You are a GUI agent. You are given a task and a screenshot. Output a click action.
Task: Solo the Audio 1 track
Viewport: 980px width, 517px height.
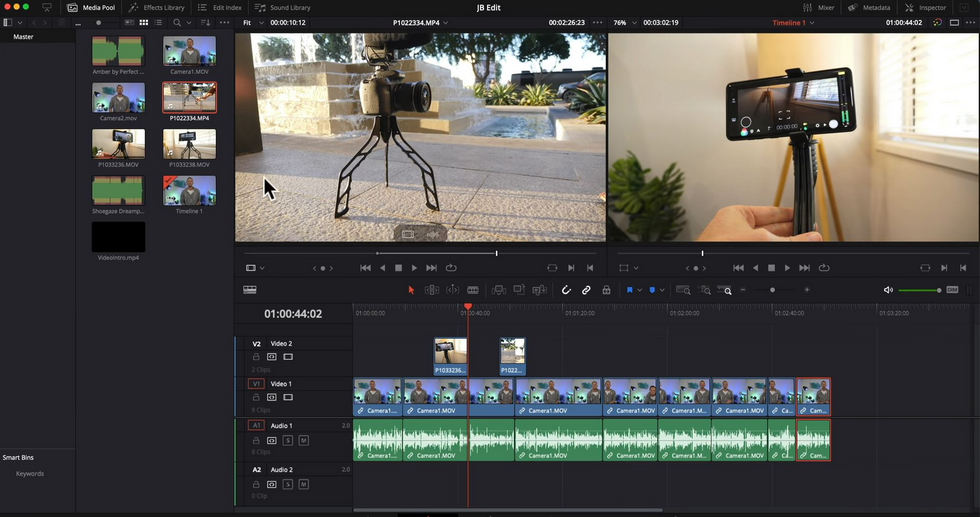(287, 440)
